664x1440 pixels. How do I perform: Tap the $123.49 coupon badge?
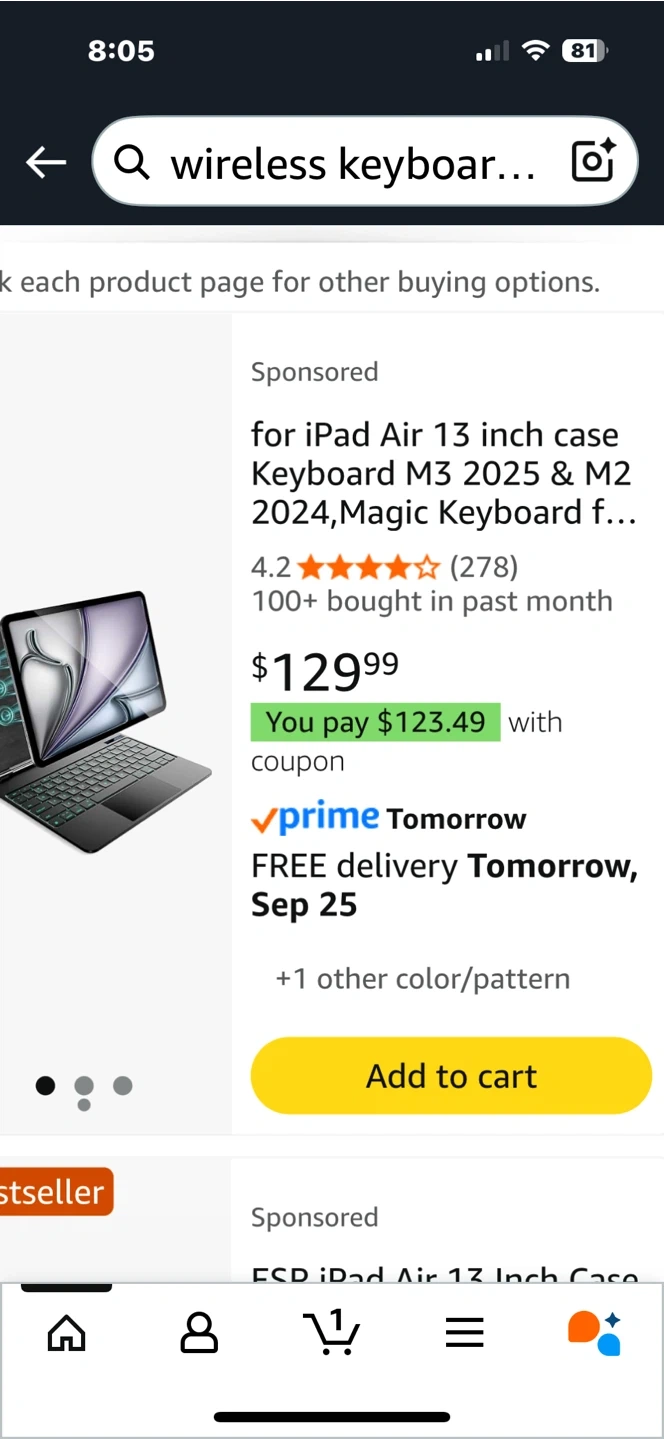[x=375, y=722]
